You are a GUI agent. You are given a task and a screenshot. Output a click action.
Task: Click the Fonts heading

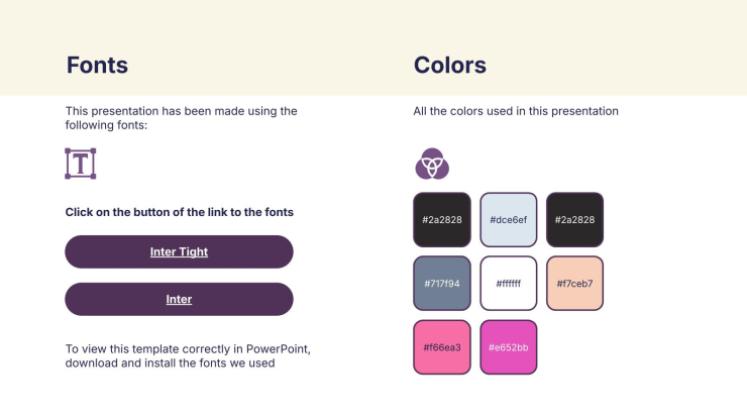[x=97, y=66]
